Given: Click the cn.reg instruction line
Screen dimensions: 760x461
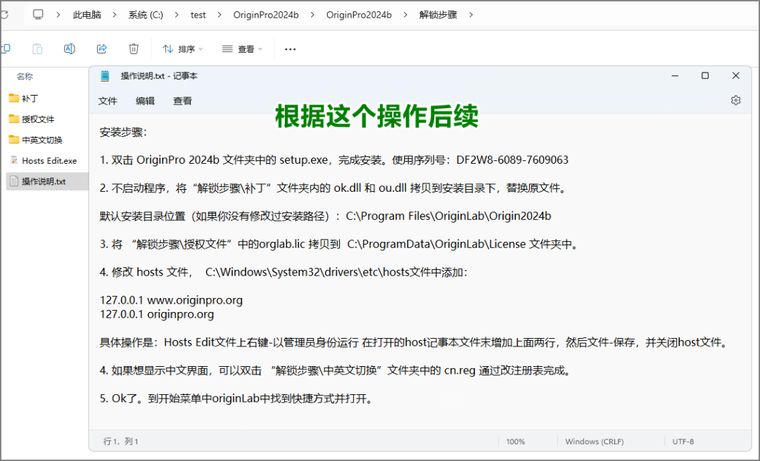Looking at the screenshot, I should pos(337,371).
